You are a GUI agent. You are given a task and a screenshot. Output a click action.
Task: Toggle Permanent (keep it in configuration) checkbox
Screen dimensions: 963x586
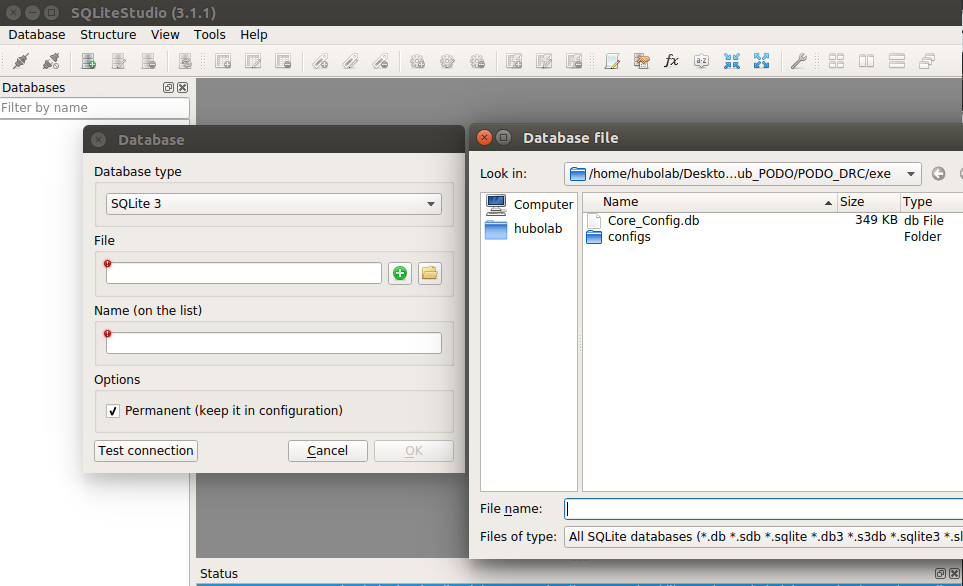(x=113, y=411)
